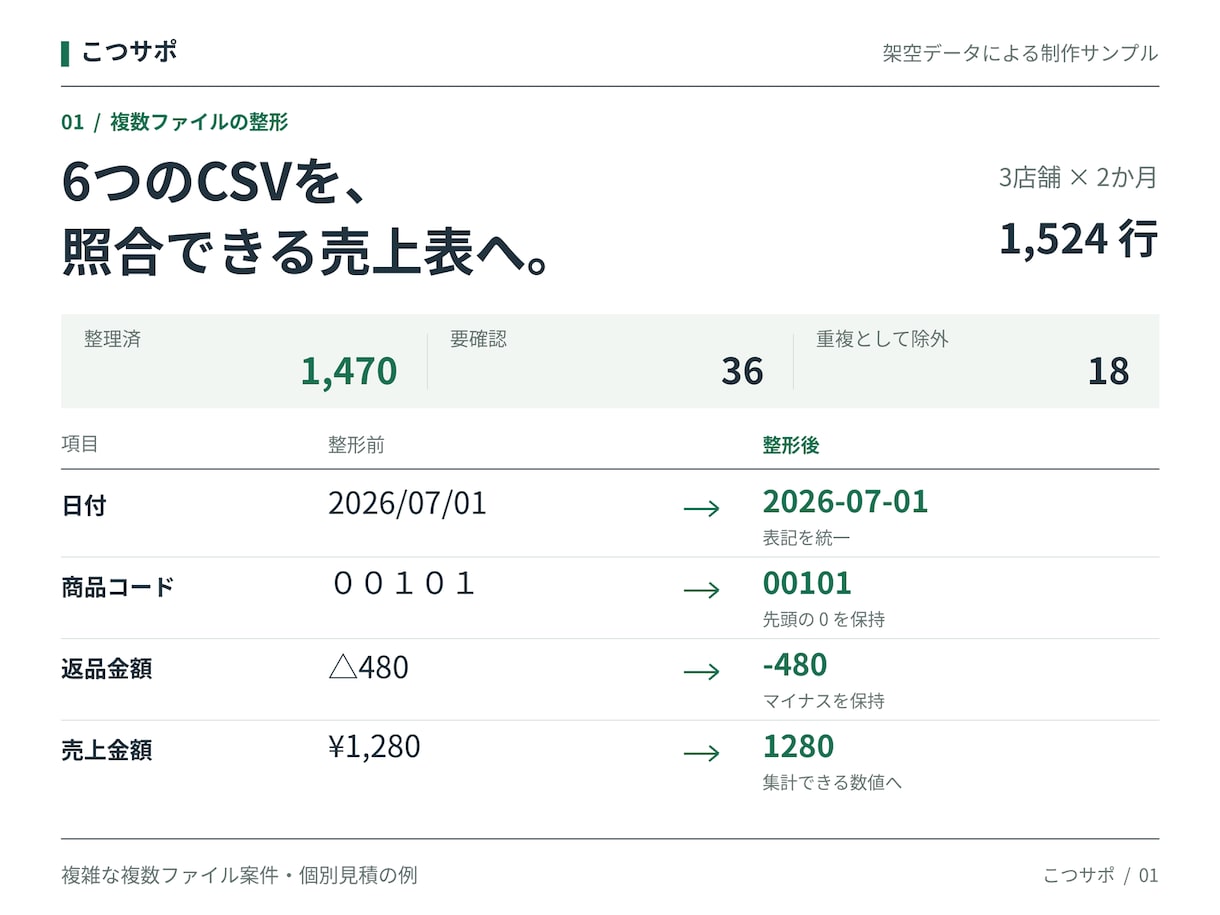Click the footer page label こつサポ / 01
This screenshot has height=915, width=1220.
[1100, 876]
